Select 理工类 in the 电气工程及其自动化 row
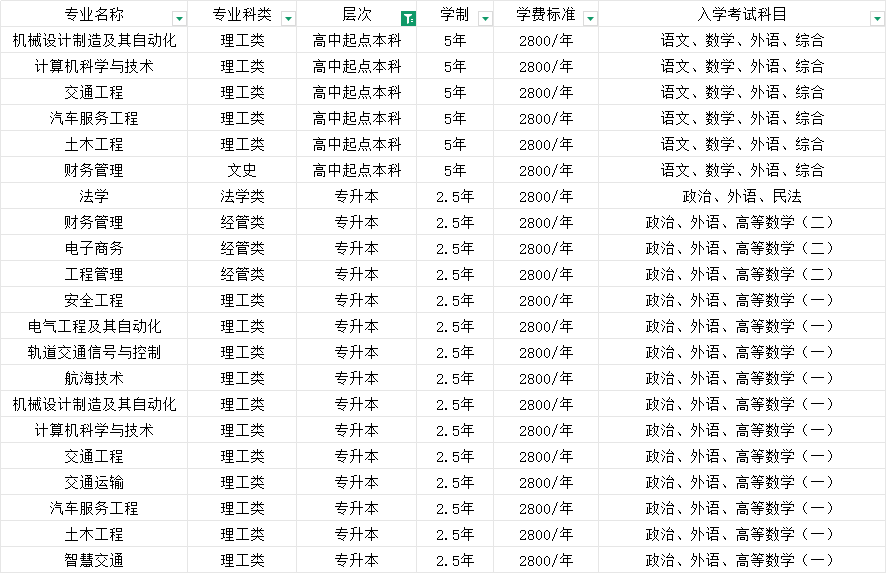 tap(242, 326)
